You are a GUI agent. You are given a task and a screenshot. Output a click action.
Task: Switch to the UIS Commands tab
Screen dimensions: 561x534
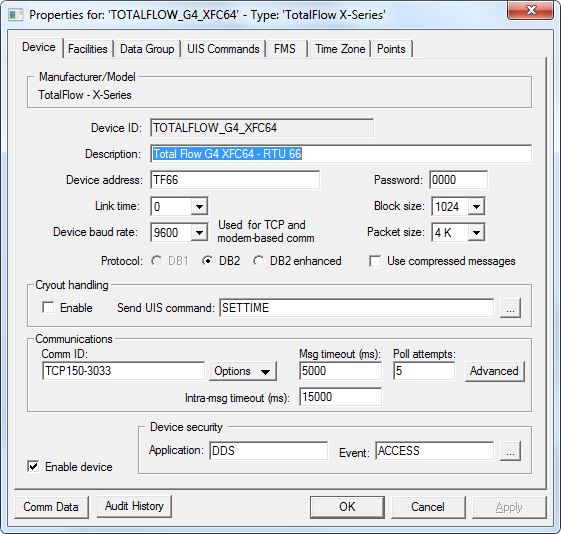click(223, 49)
